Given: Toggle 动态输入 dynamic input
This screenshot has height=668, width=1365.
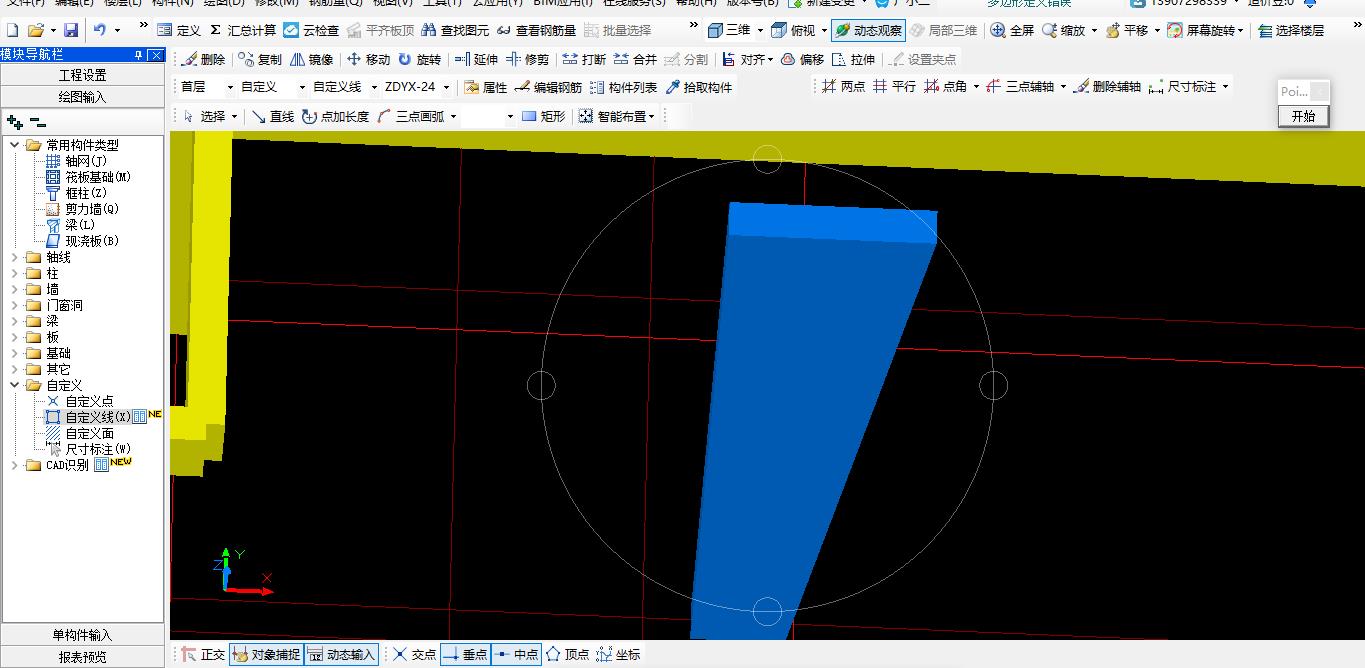Looking at the screenshot, I should coord(341,655).
